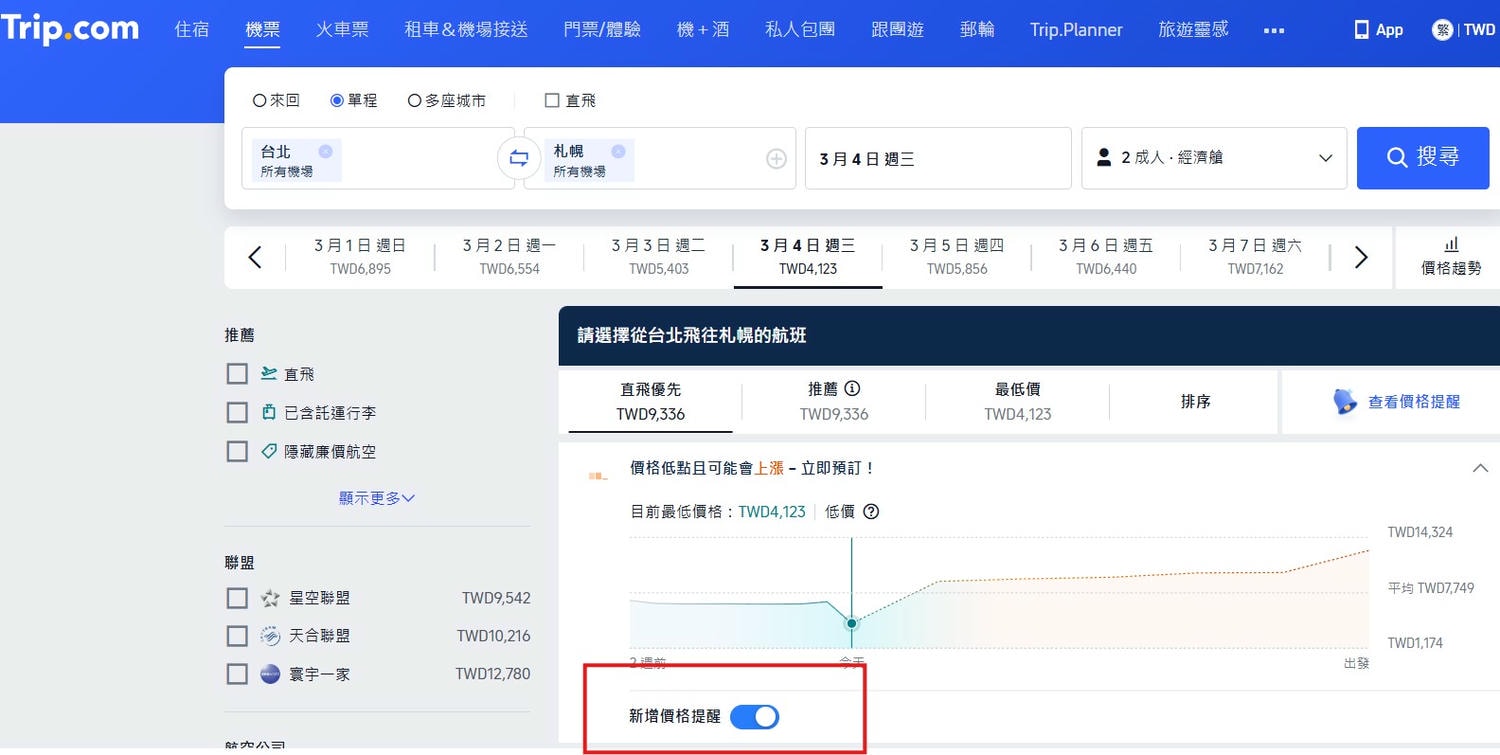Click the price alert bell icon
1500x755 pixels.
pos(1345,401)
